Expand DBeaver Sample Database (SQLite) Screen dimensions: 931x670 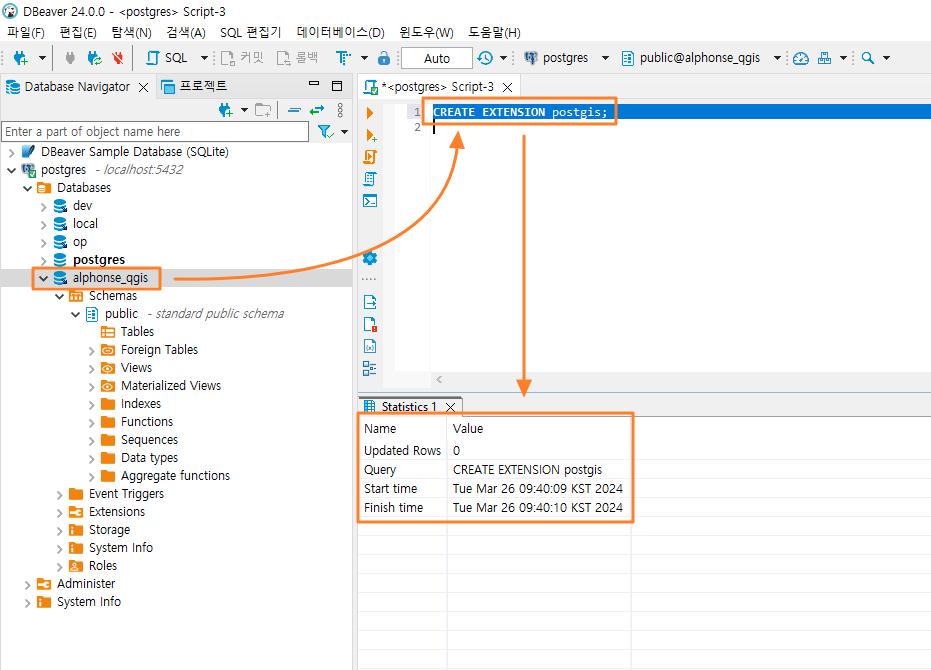coord(11,153)
